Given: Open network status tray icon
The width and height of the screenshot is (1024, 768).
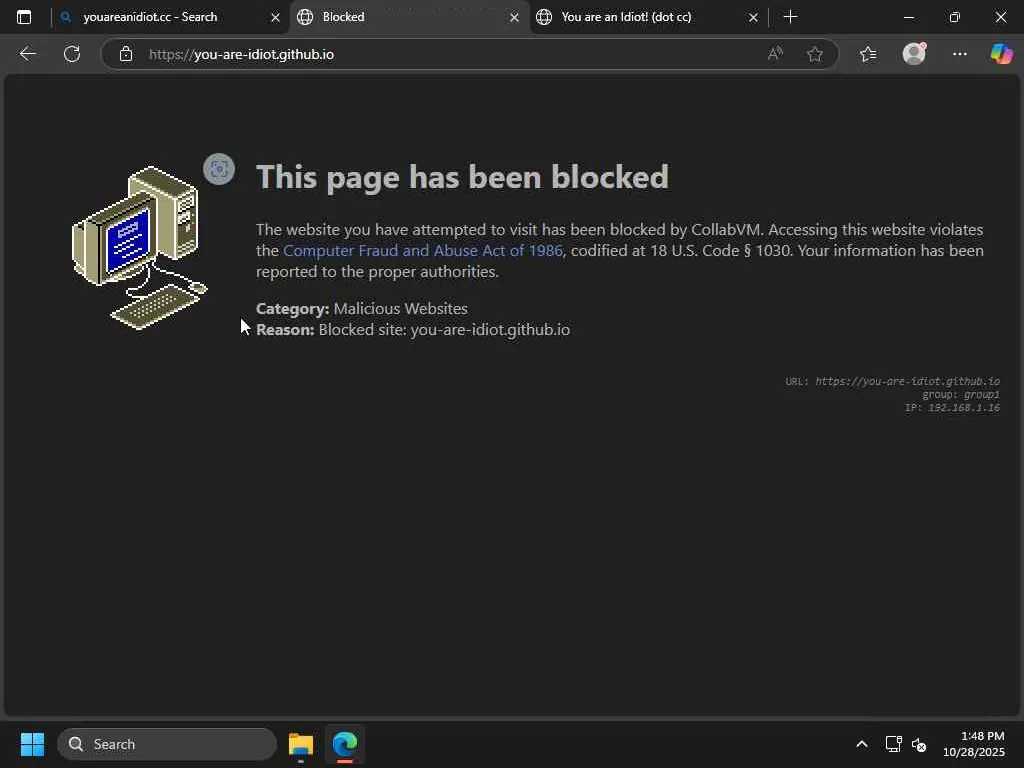Looking at the screenshot, I should 893,744.
